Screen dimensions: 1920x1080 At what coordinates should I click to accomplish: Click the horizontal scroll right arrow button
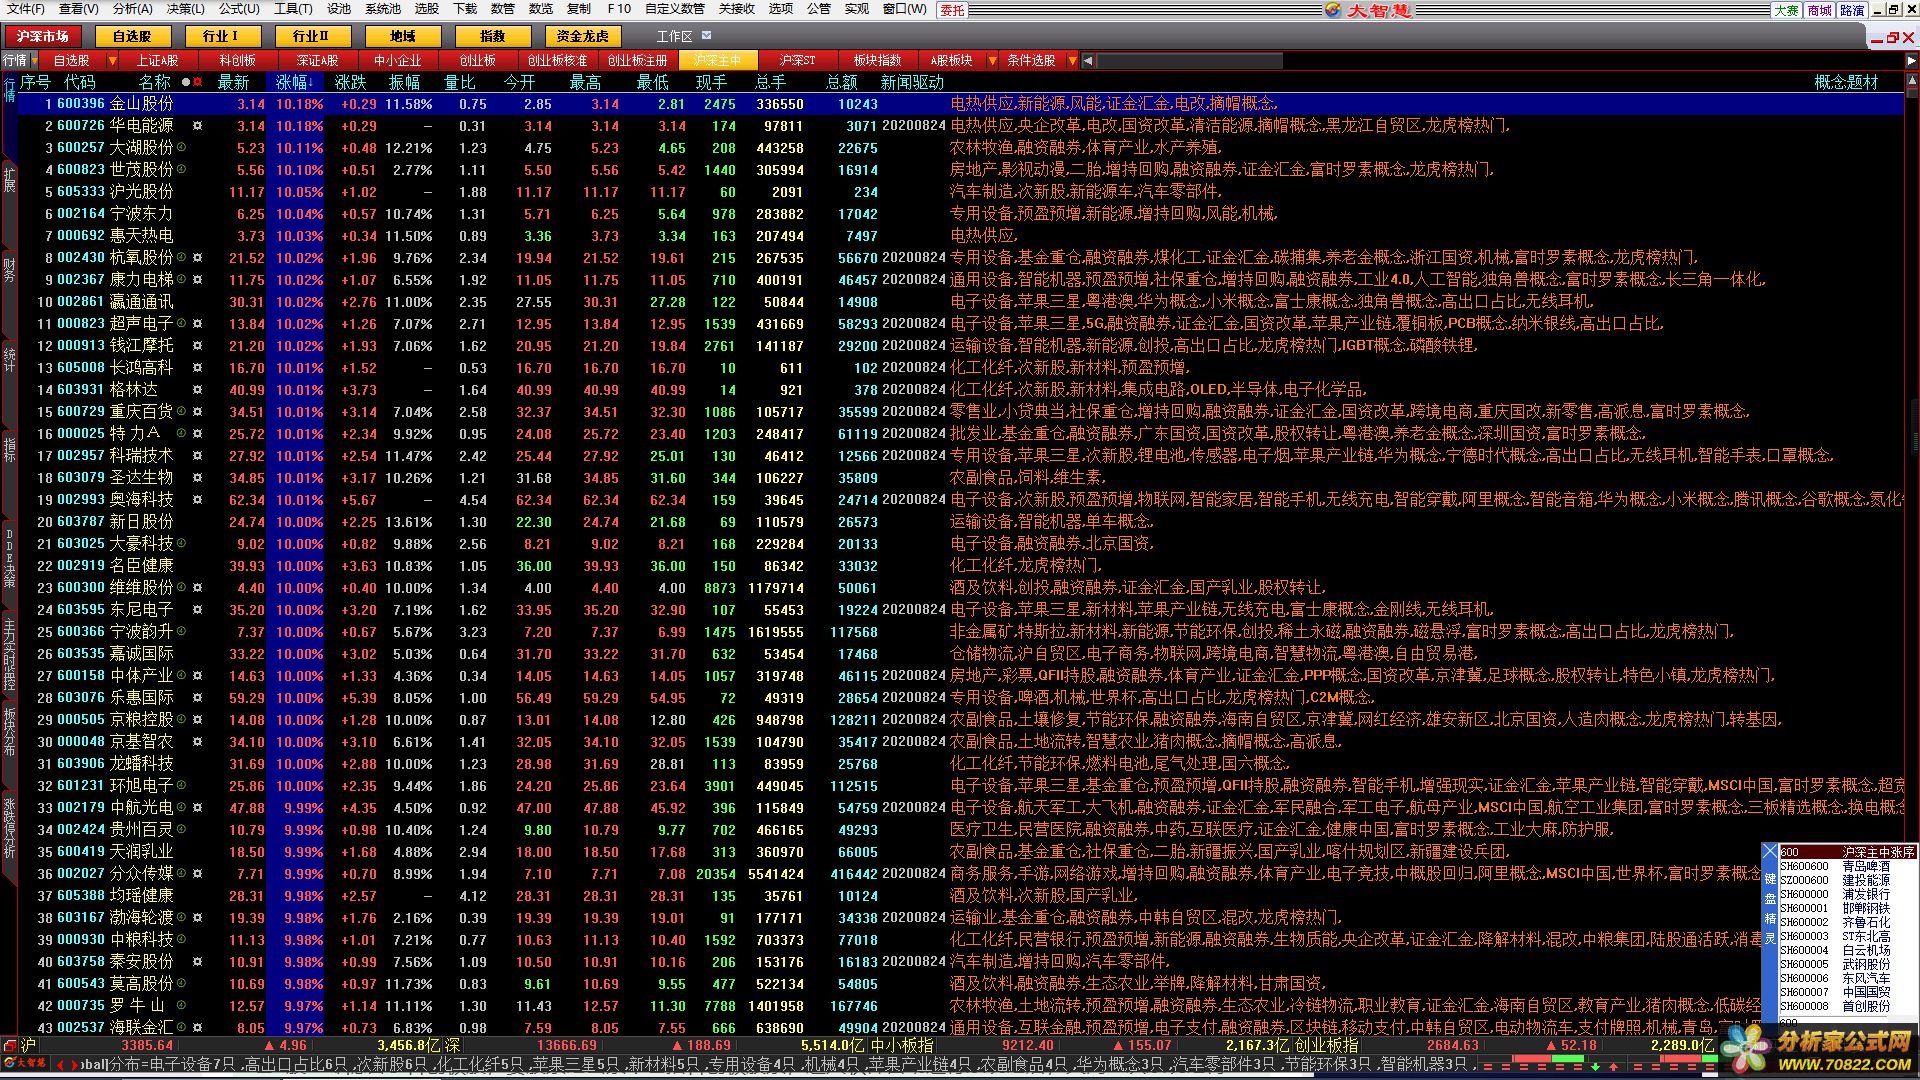[x=1910, y=61]
